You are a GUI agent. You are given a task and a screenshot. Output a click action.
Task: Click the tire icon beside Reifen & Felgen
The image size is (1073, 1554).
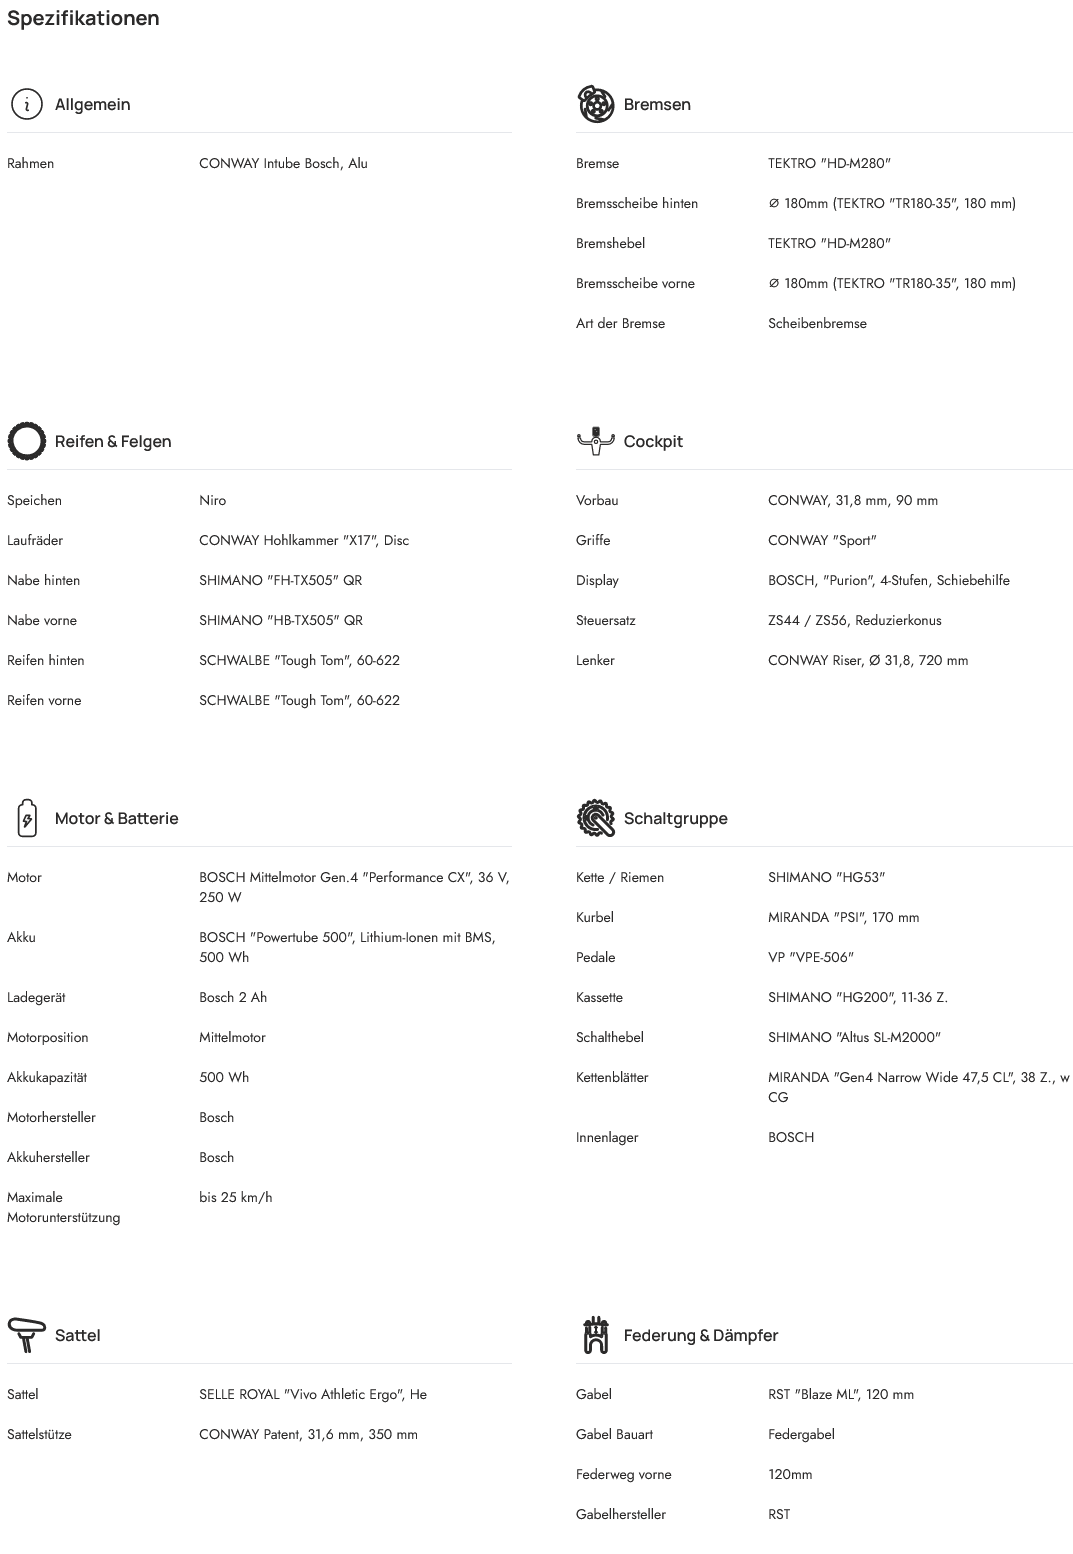pyautogui.click(x=27, y=441)
